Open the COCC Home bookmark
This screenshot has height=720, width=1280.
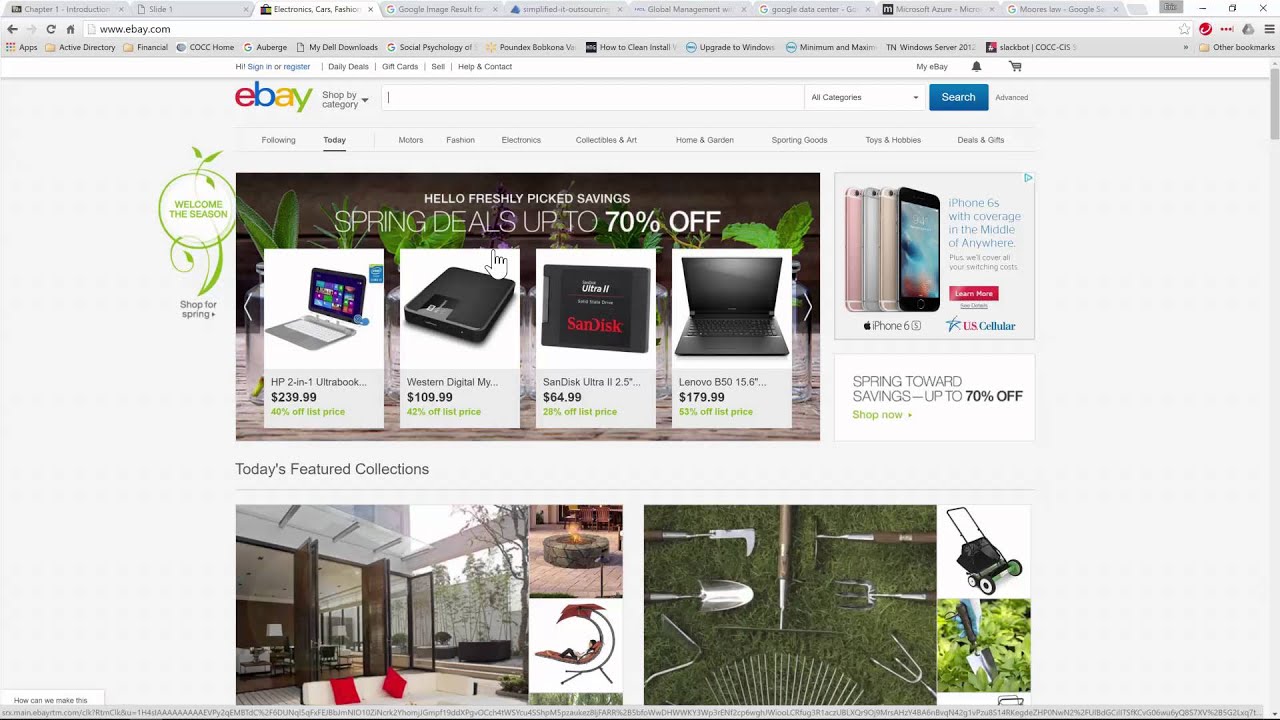[205, 47]
